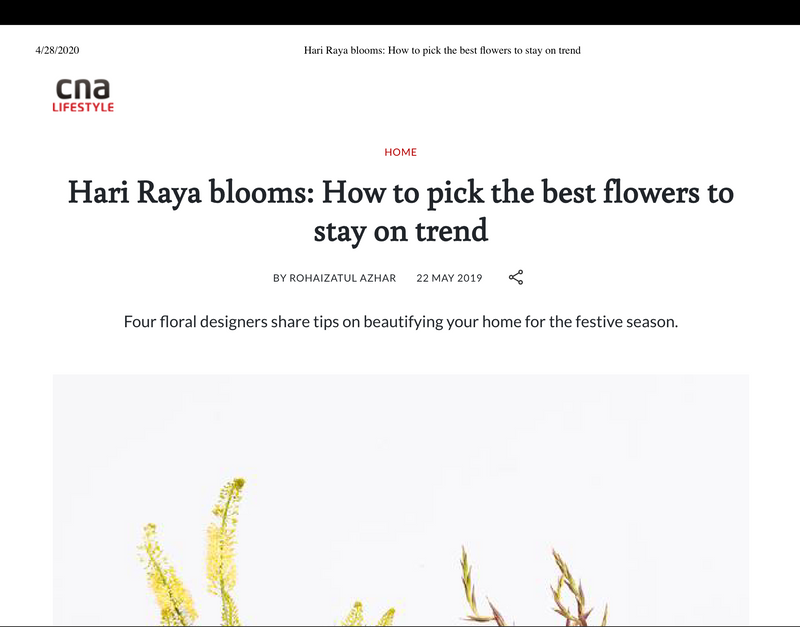The image size is (800, 627).
Task: Click the article headline Hari Raya blooms
Action: coord(401,211)
